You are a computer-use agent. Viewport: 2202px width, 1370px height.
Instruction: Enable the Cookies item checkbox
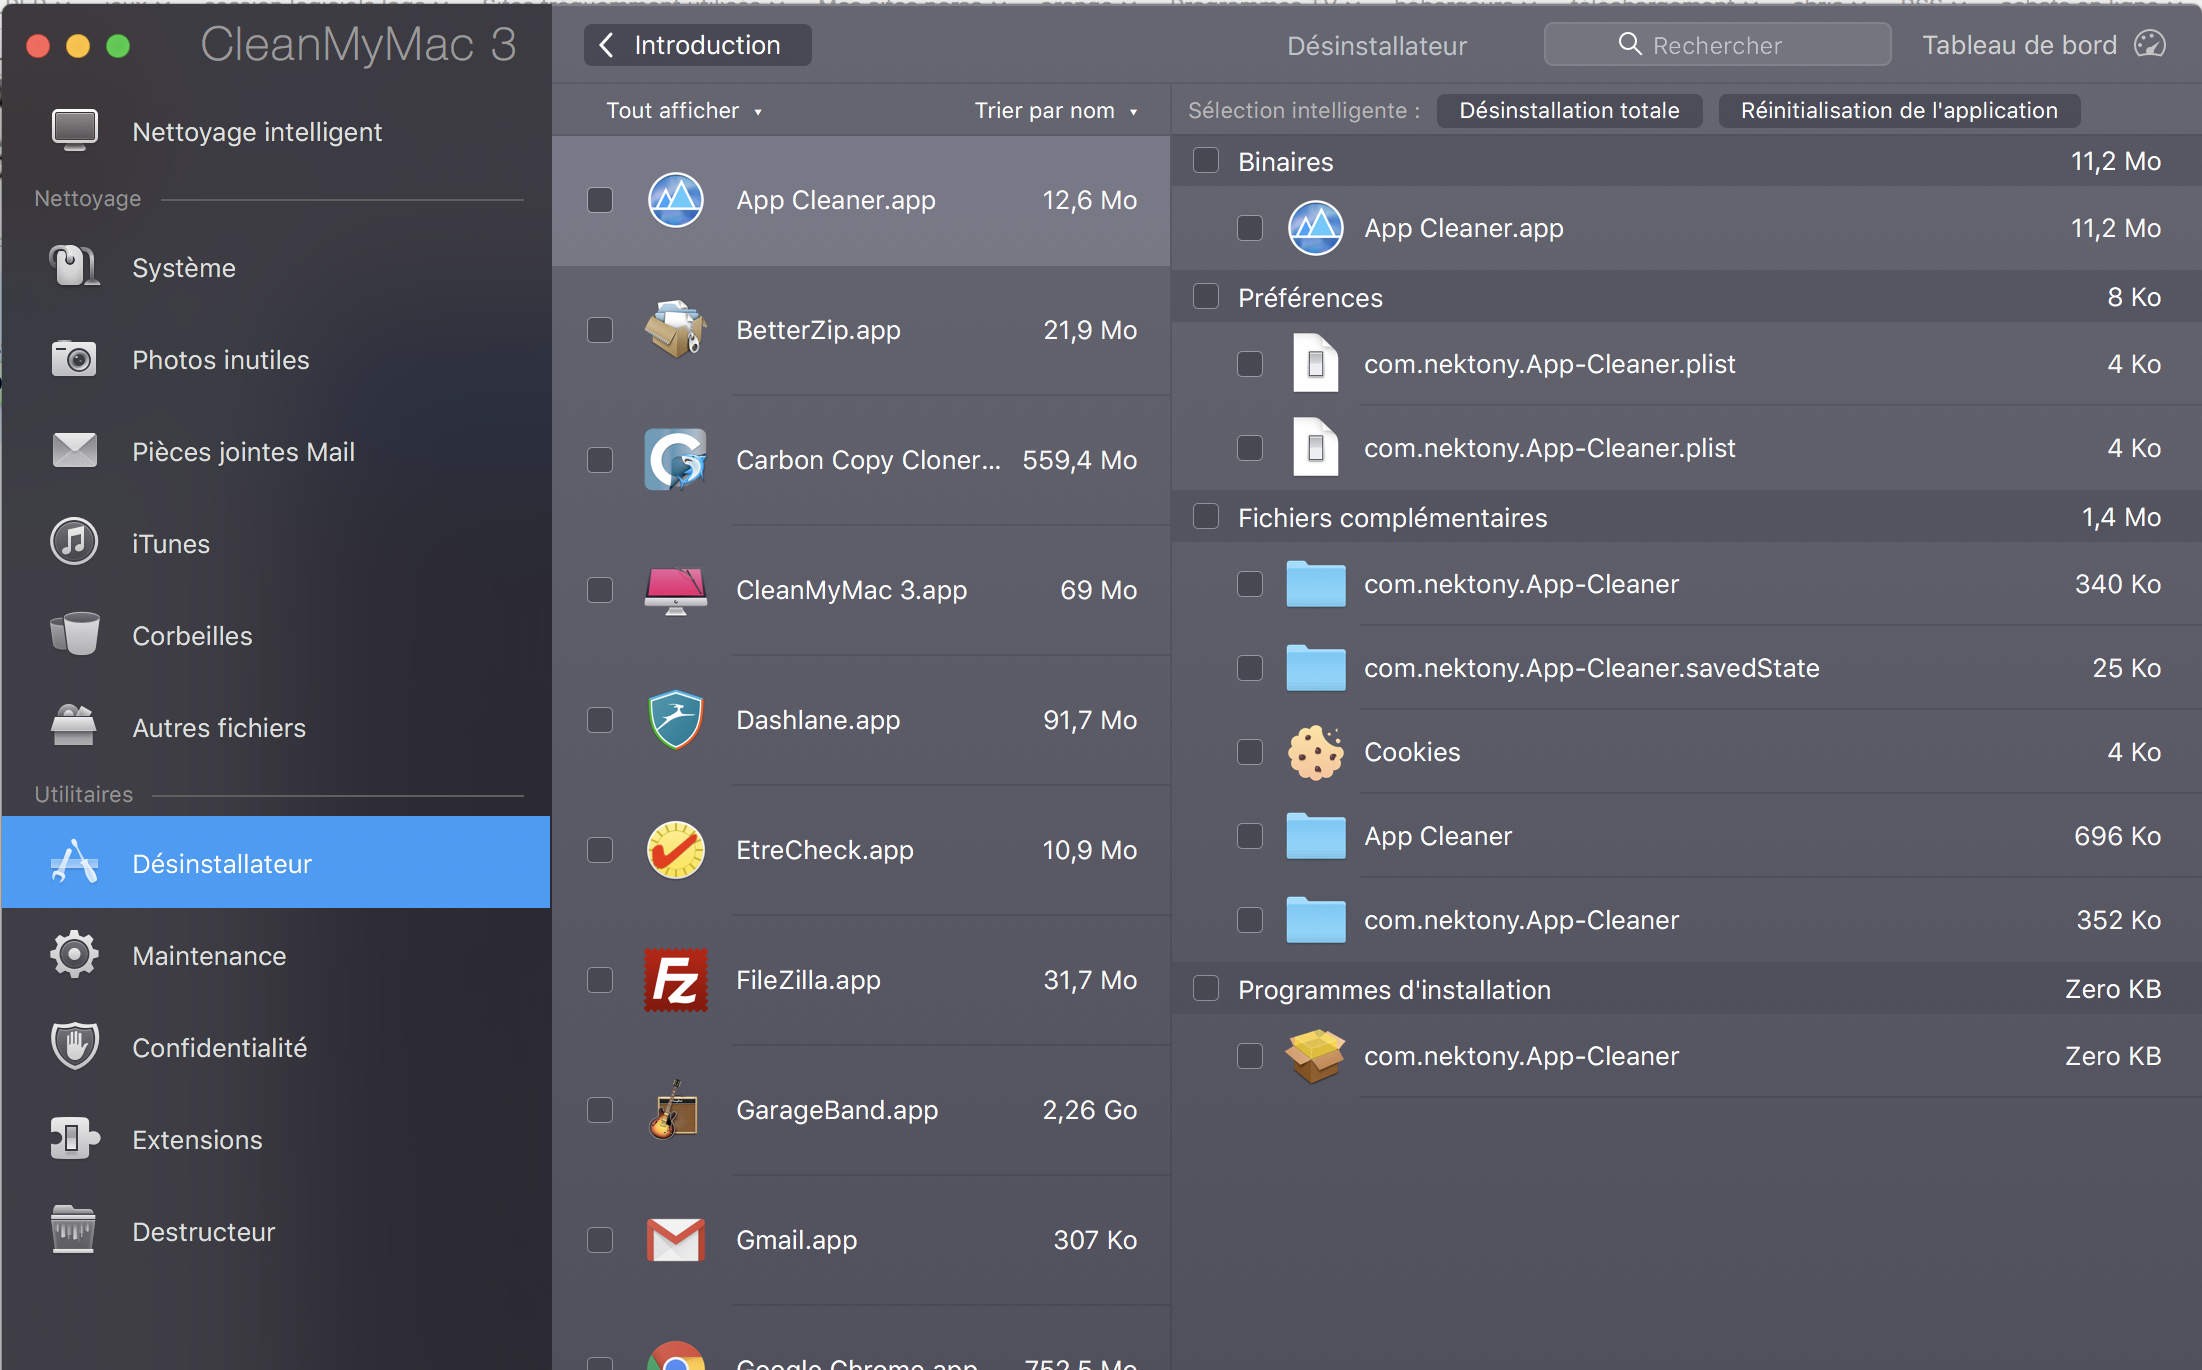coord(1250,752)
